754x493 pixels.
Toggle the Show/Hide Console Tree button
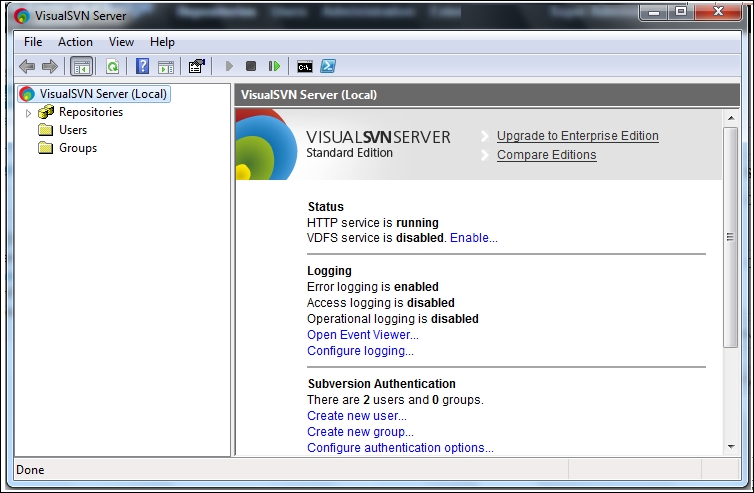point(82,66)
